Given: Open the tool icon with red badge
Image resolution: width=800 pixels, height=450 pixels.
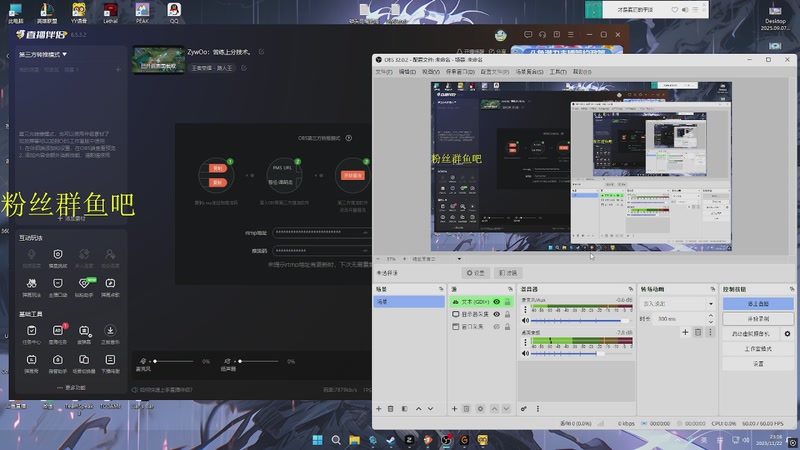Looking at the screenshot, I should click(x=58, y=334).
